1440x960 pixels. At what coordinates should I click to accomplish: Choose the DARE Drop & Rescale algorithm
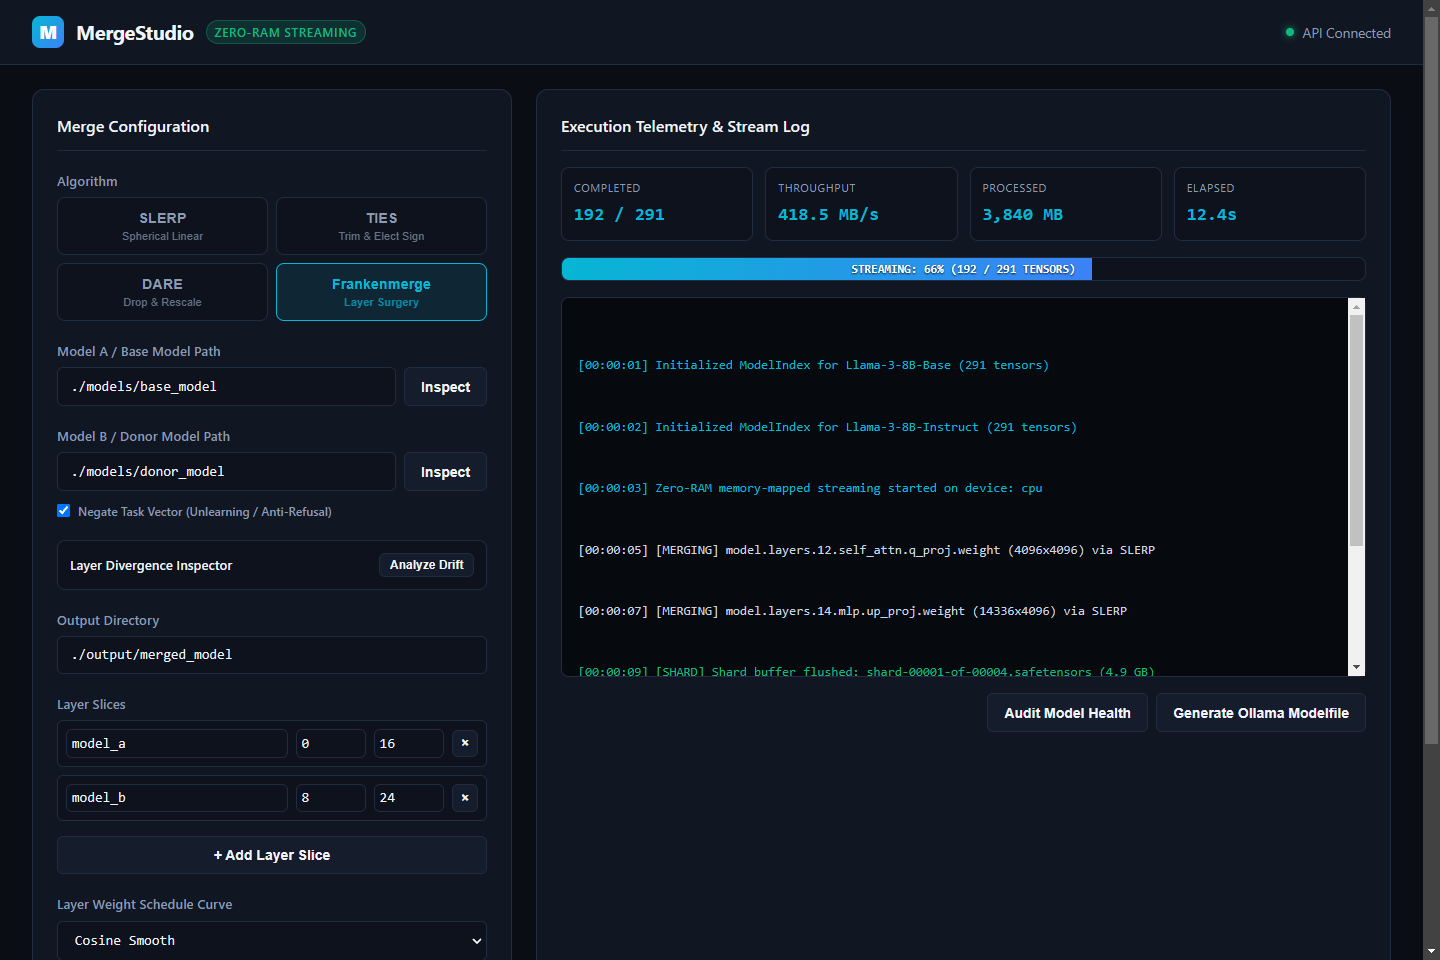[162, 292]
